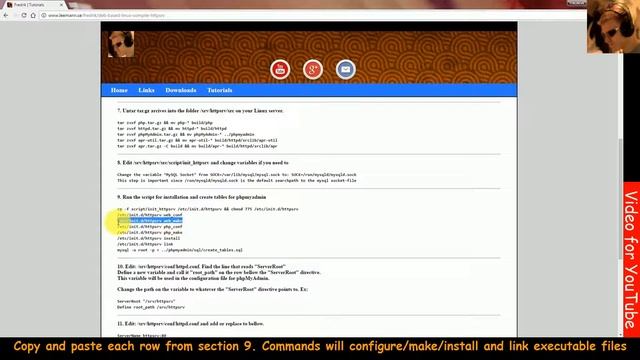Viewport: 640px width, 360px height.
Task: Open the YouTube social icon
Action: point(280,69)
